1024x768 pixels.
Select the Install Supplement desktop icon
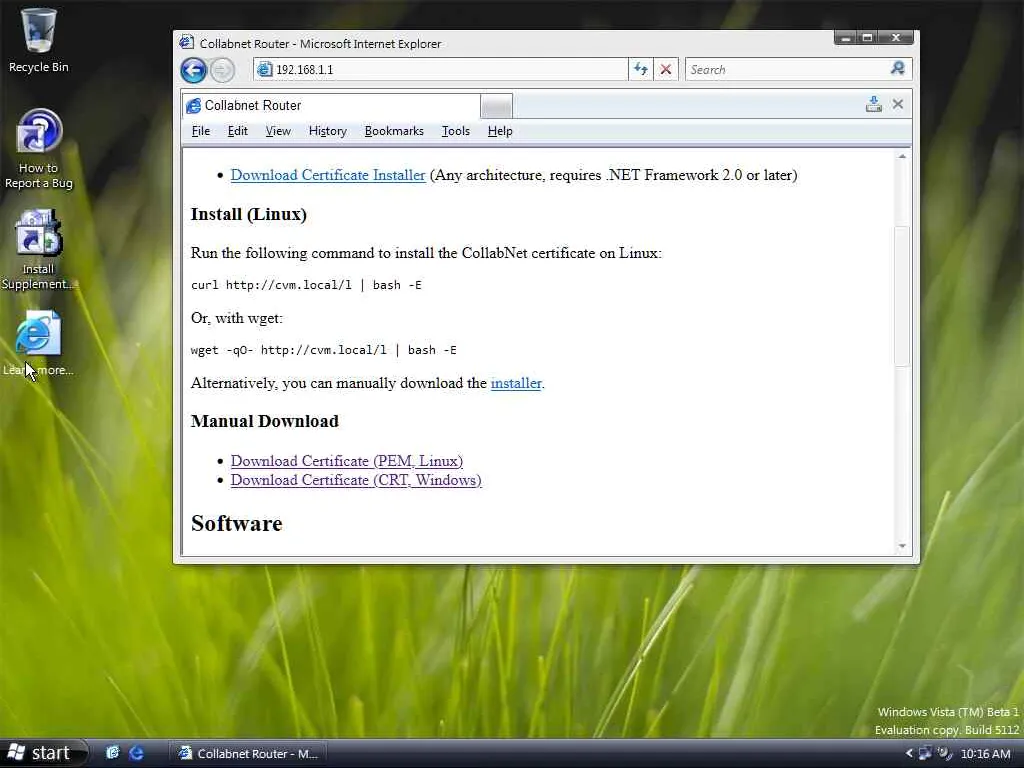[39, 249]
